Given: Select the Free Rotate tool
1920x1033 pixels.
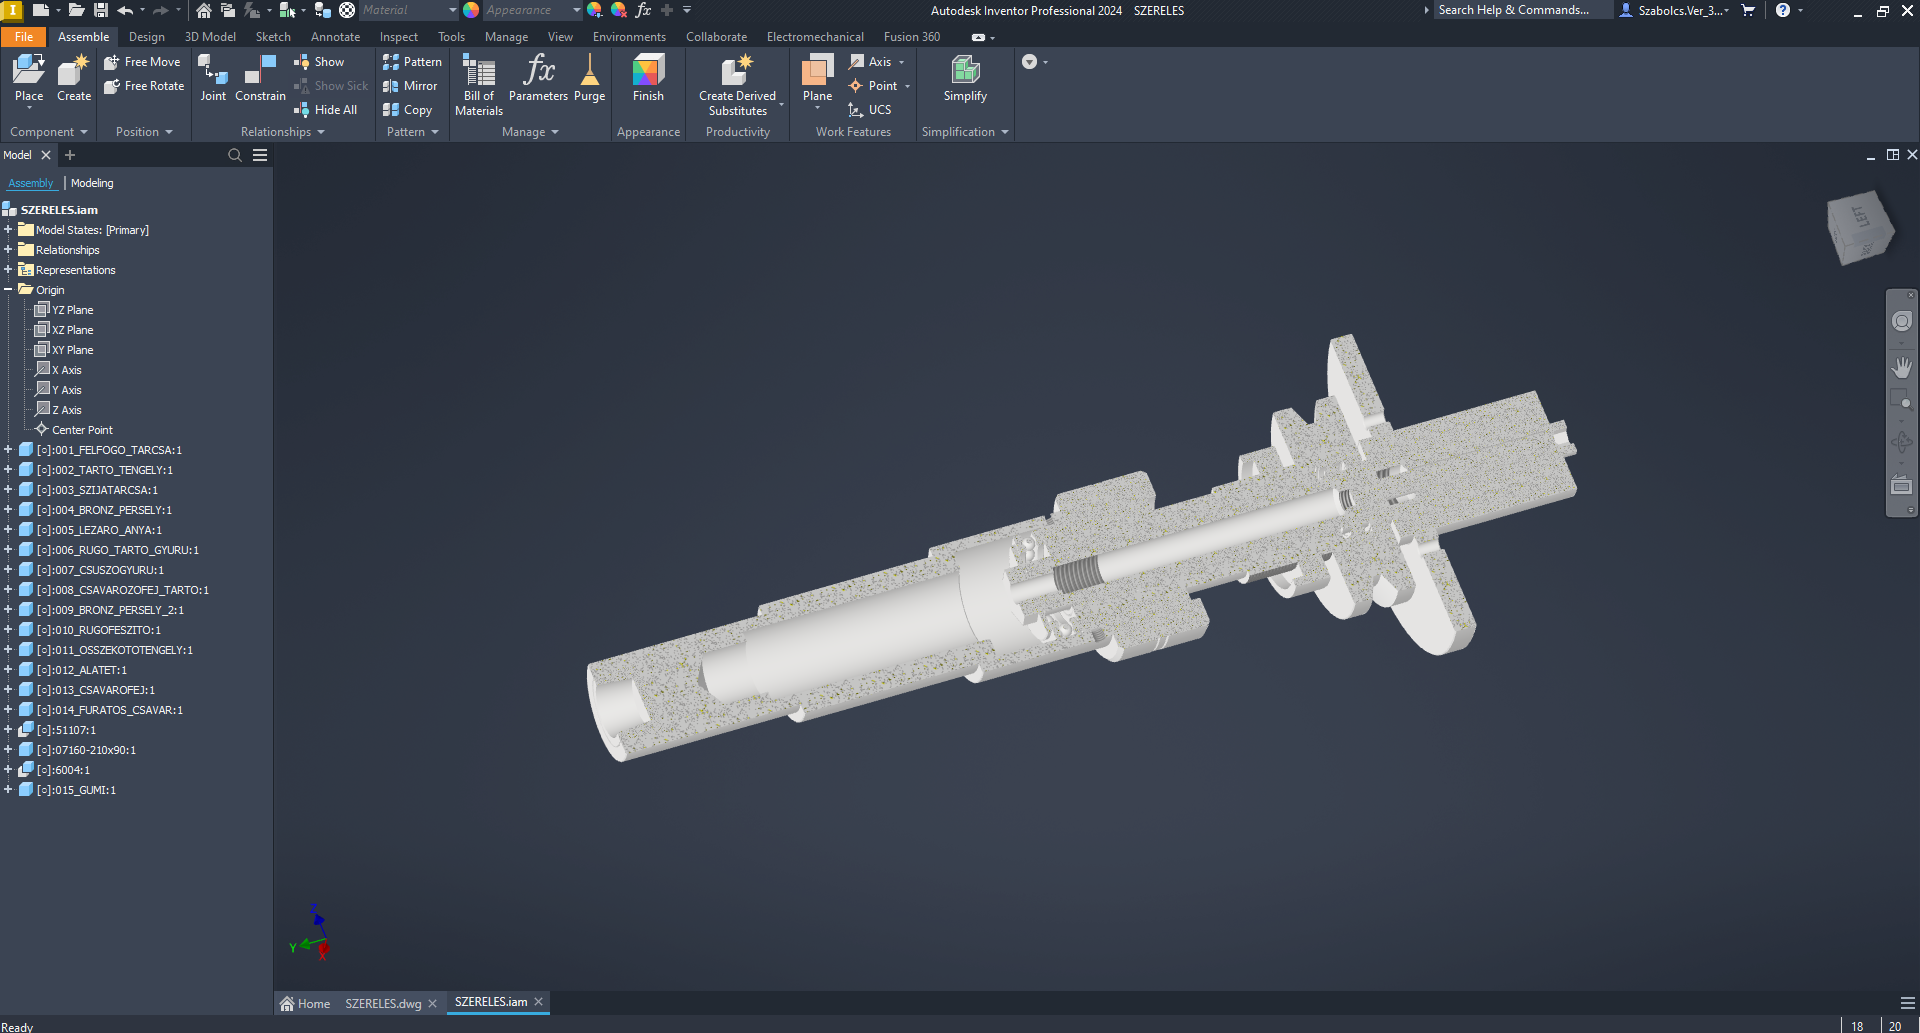Looking at the screenshot, I should [x=144, y=86].
